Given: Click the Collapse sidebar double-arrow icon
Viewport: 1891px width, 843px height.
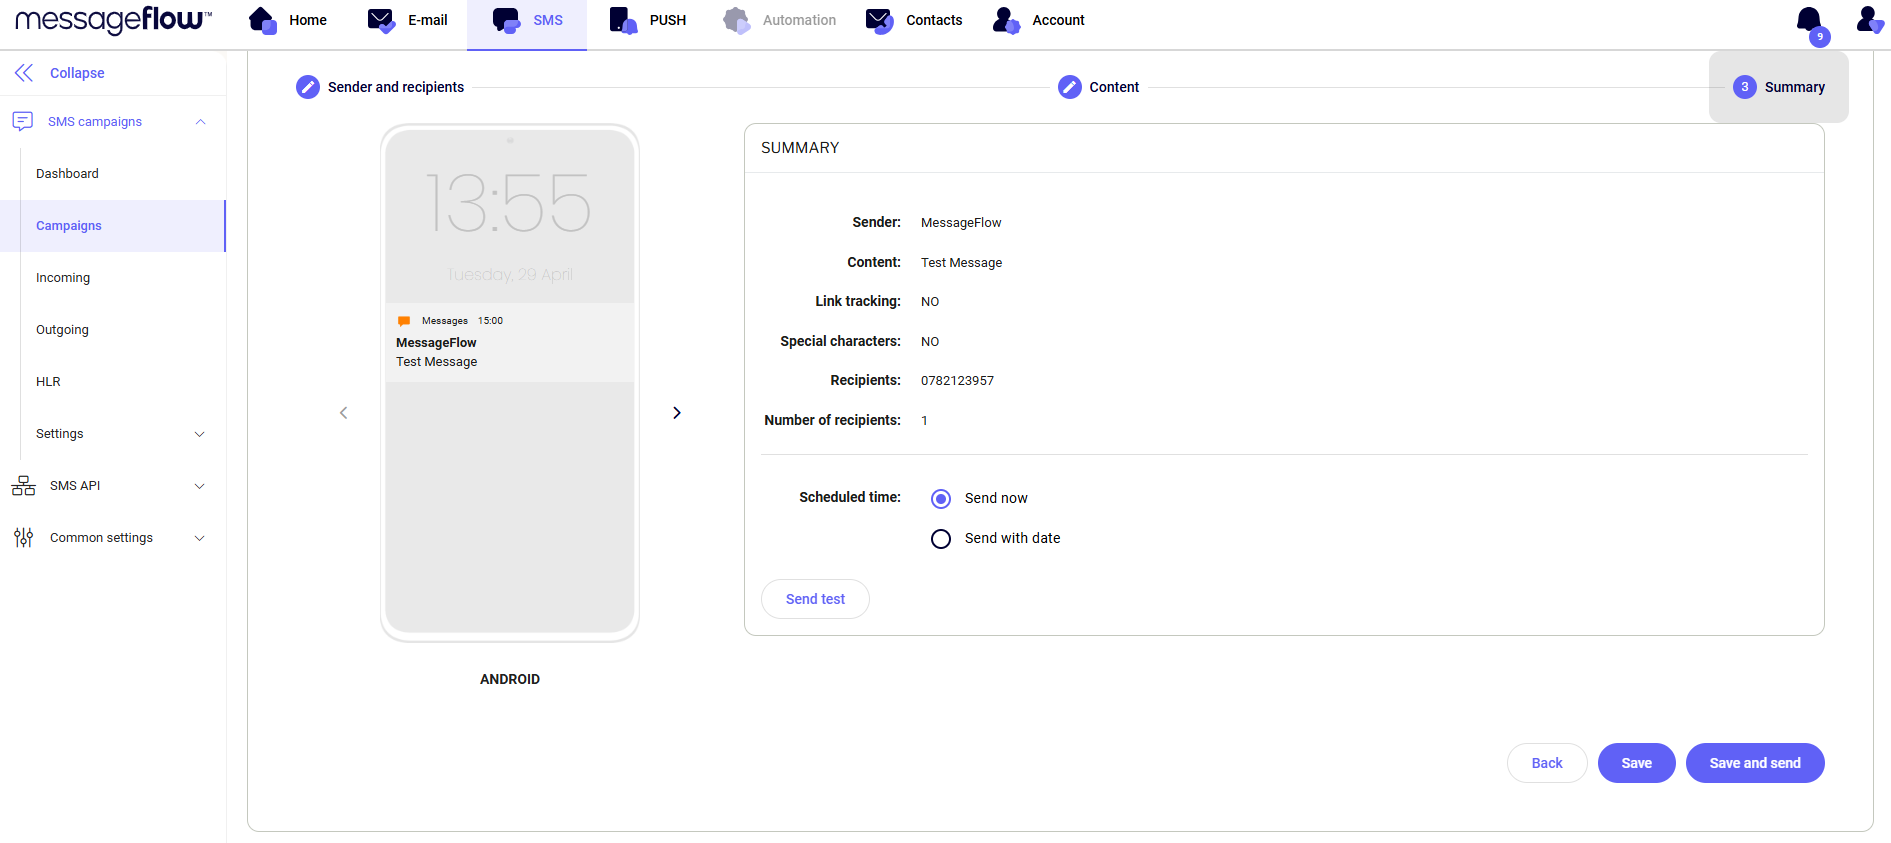Looking at the screenshot, I should 24,73.
